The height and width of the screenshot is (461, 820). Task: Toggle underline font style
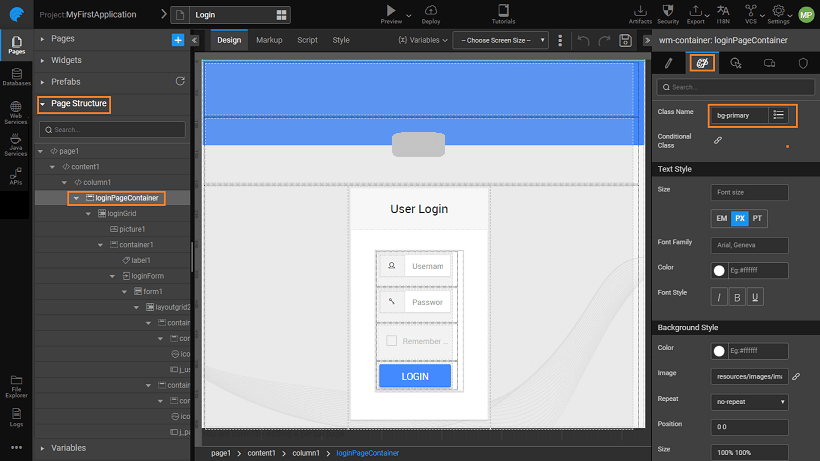coord(755,297)
